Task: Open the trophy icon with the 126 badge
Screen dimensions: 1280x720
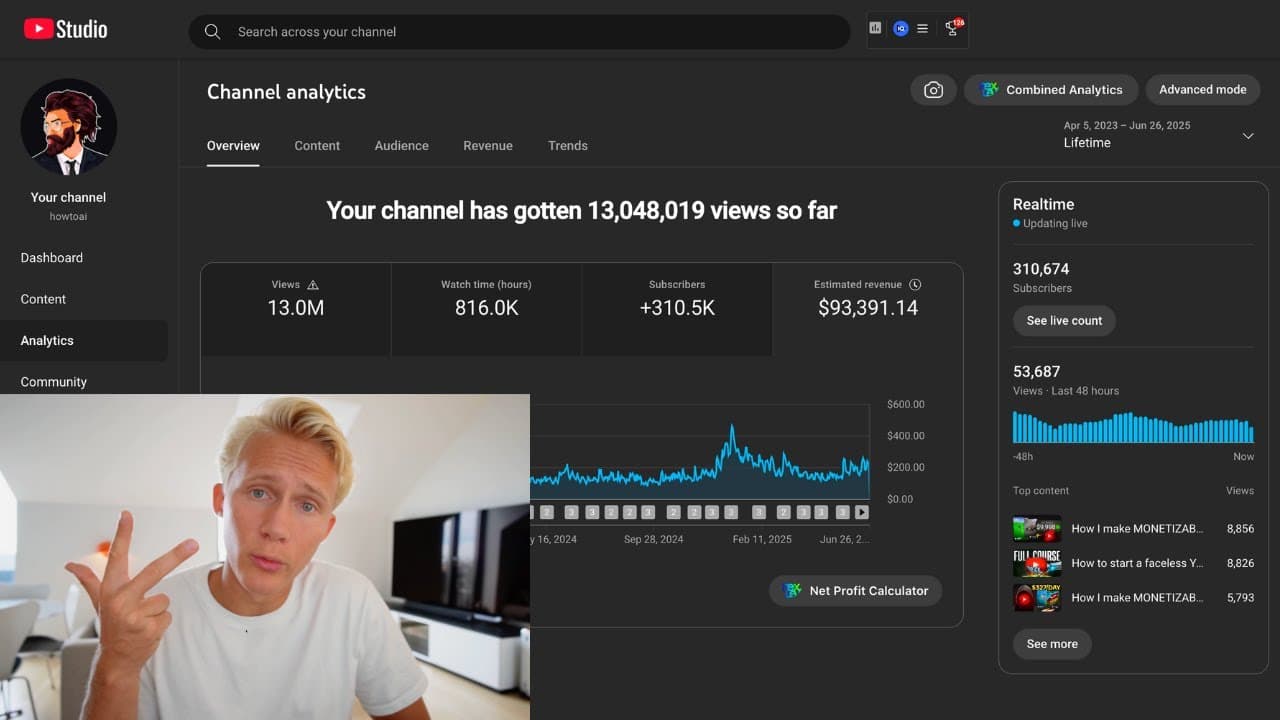Action: (x=953, y=28)
